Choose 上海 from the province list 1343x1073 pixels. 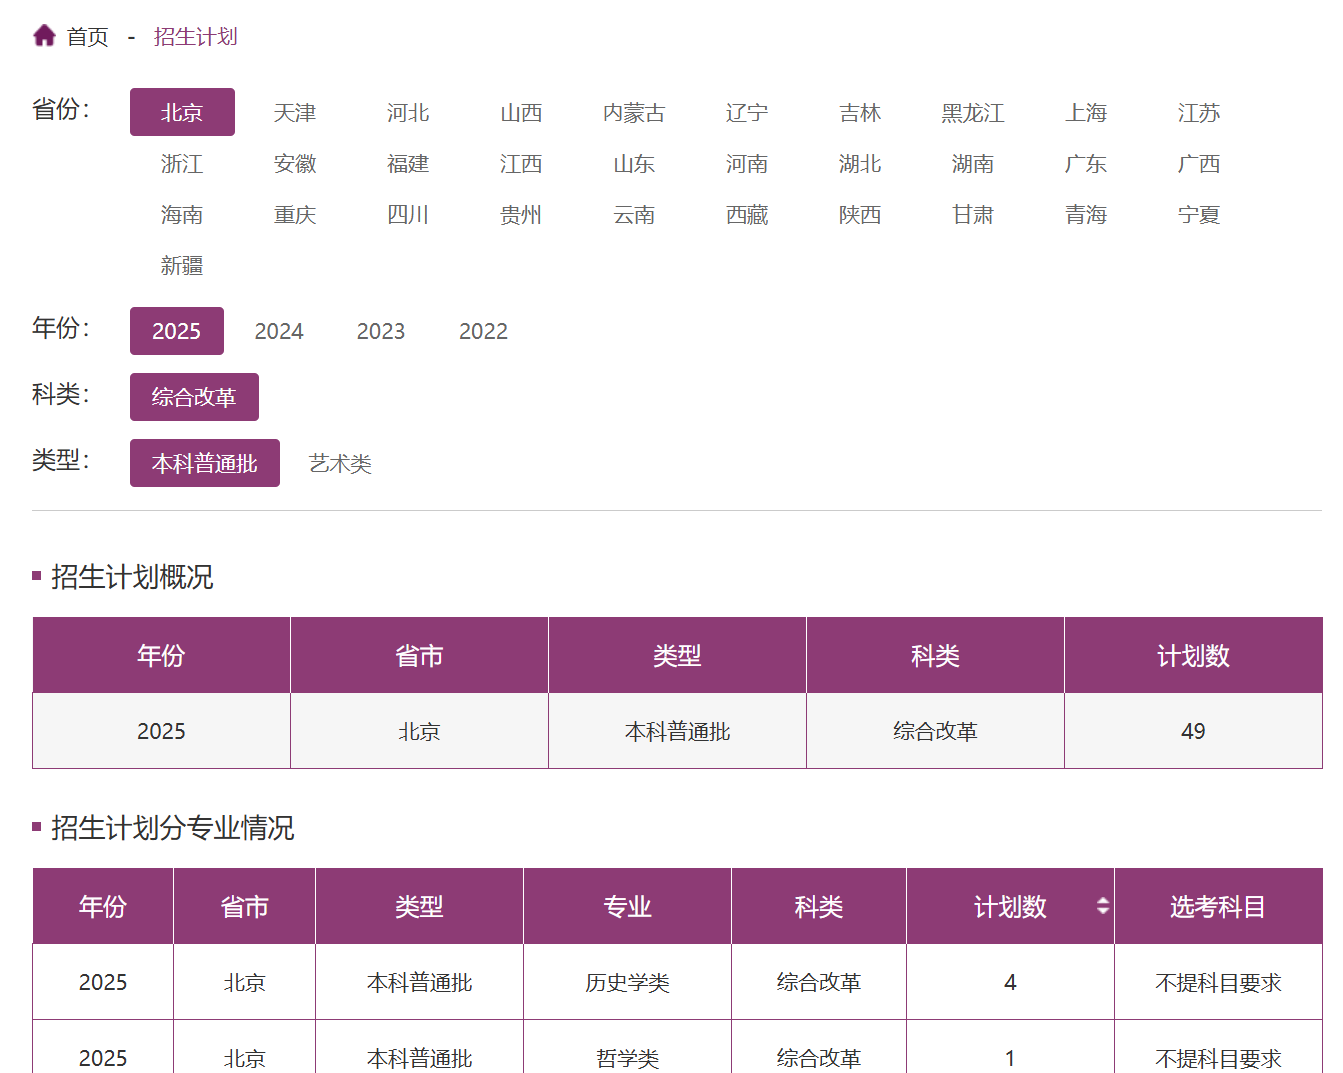coord(1085,113)
